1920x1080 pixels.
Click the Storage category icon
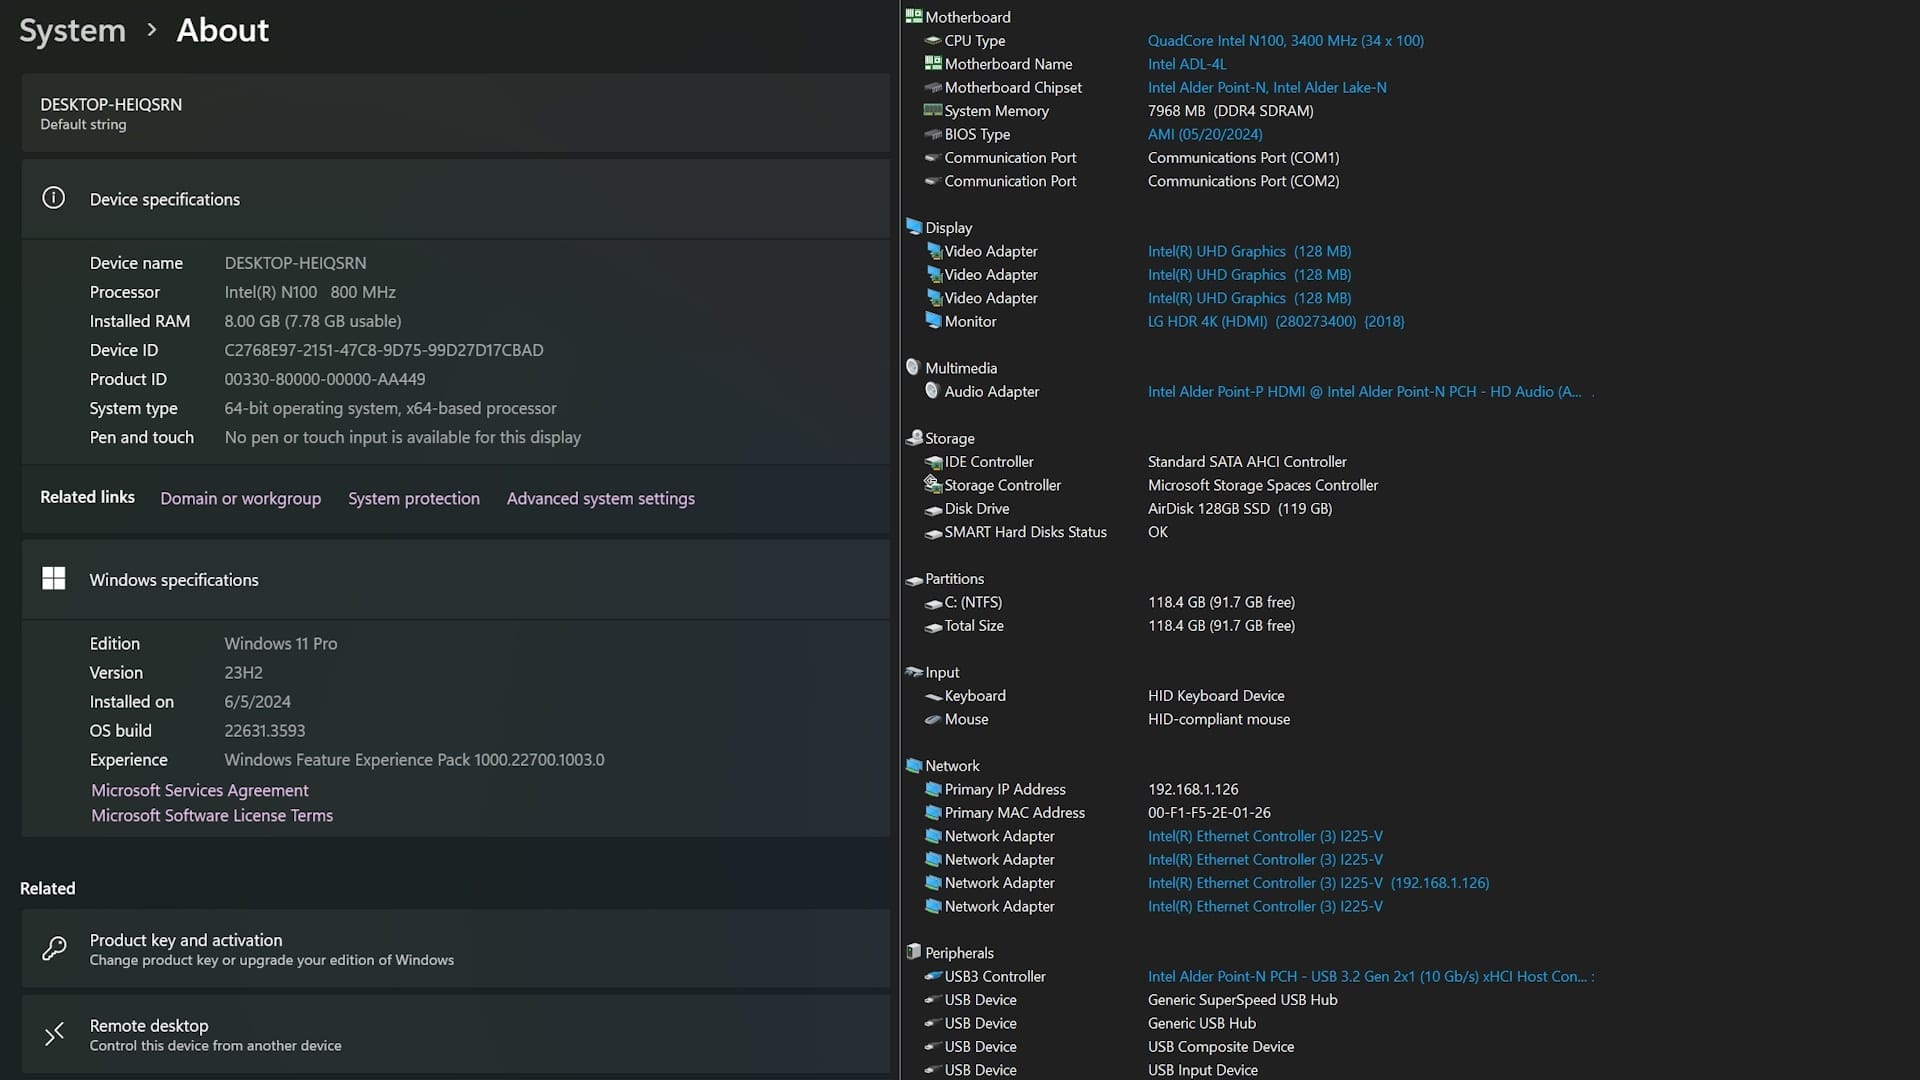(913, 438)
